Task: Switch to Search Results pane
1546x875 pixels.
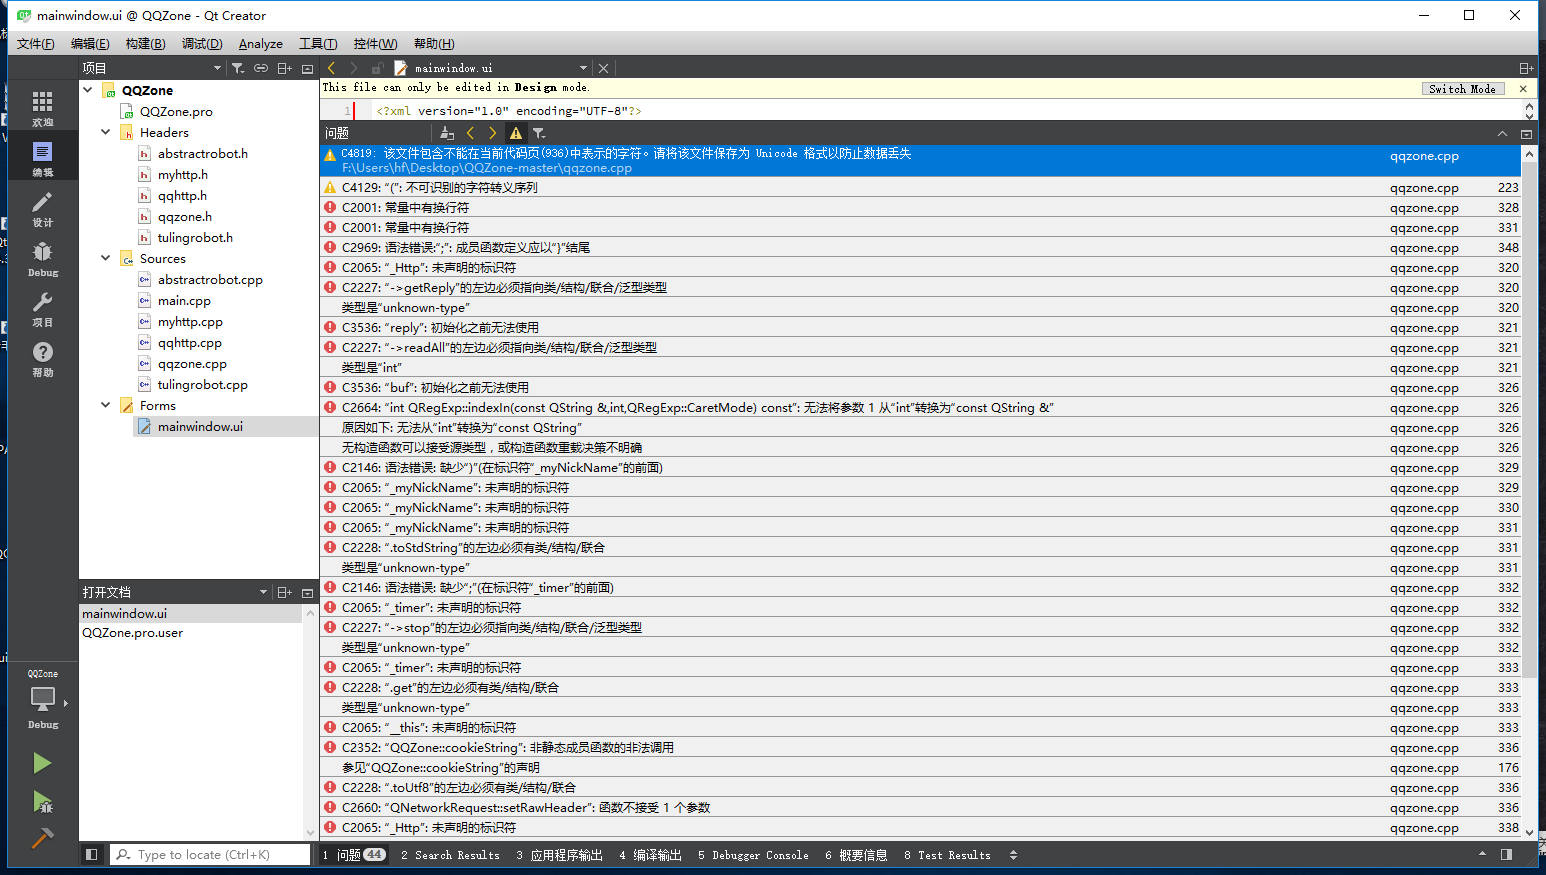Action: [450, 855]
